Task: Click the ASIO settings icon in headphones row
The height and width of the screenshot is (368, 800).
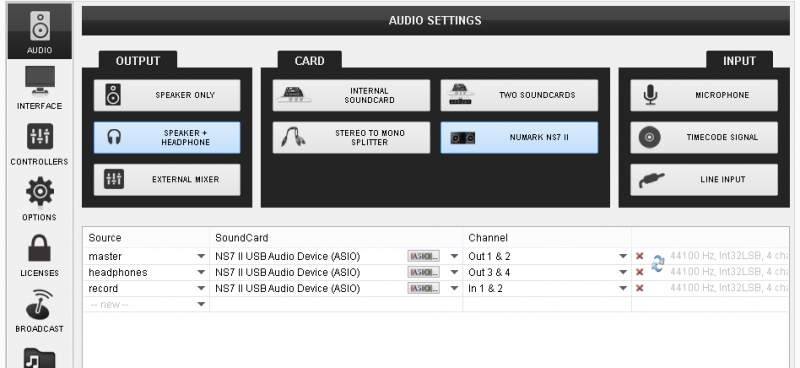Action: coord(423,273)
